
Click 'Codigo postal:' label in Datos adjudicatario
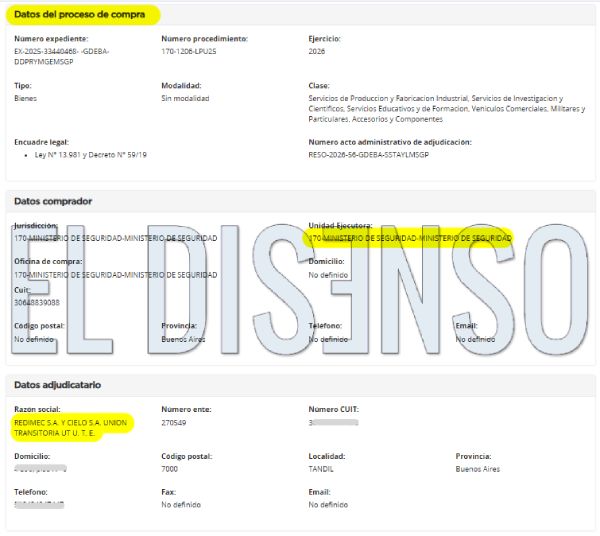[186, 456]
